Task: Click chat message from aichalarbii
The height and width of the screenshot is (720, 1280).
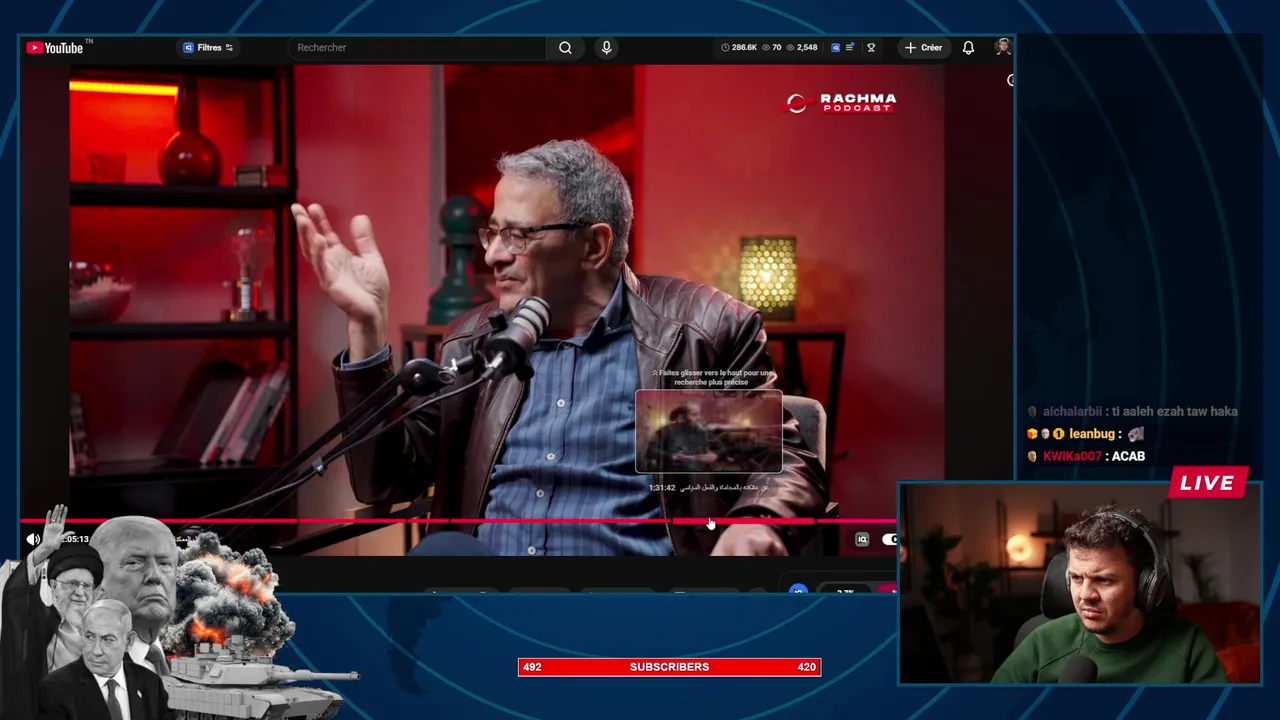Action: [x=1132, y=411]
